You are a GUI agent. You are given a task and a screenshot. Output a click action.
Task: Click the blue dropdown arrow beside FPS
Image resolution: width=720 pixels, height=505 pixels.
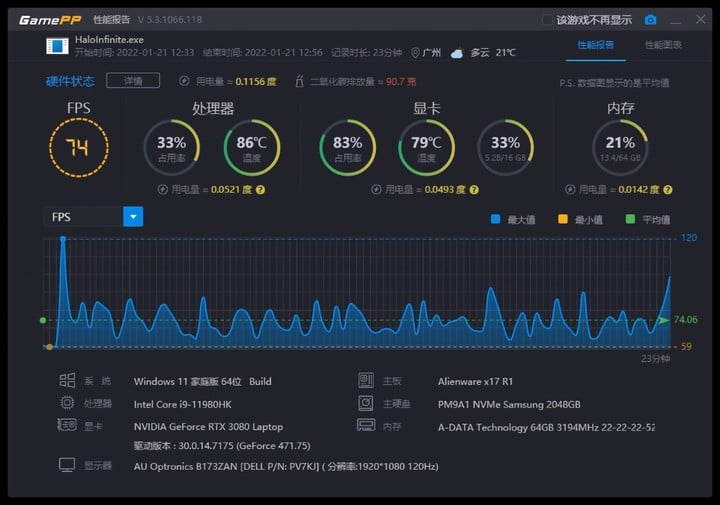click(133, 217)
